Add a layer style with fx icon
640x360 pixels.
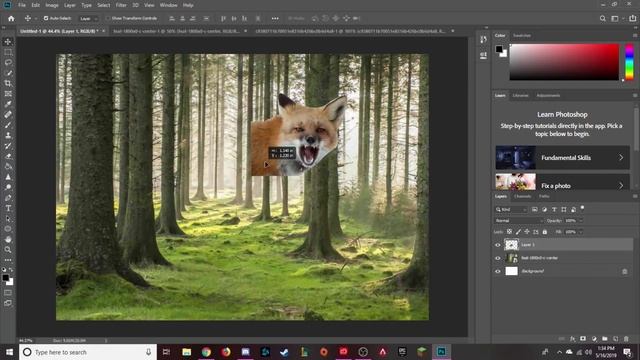click(572, 339)
